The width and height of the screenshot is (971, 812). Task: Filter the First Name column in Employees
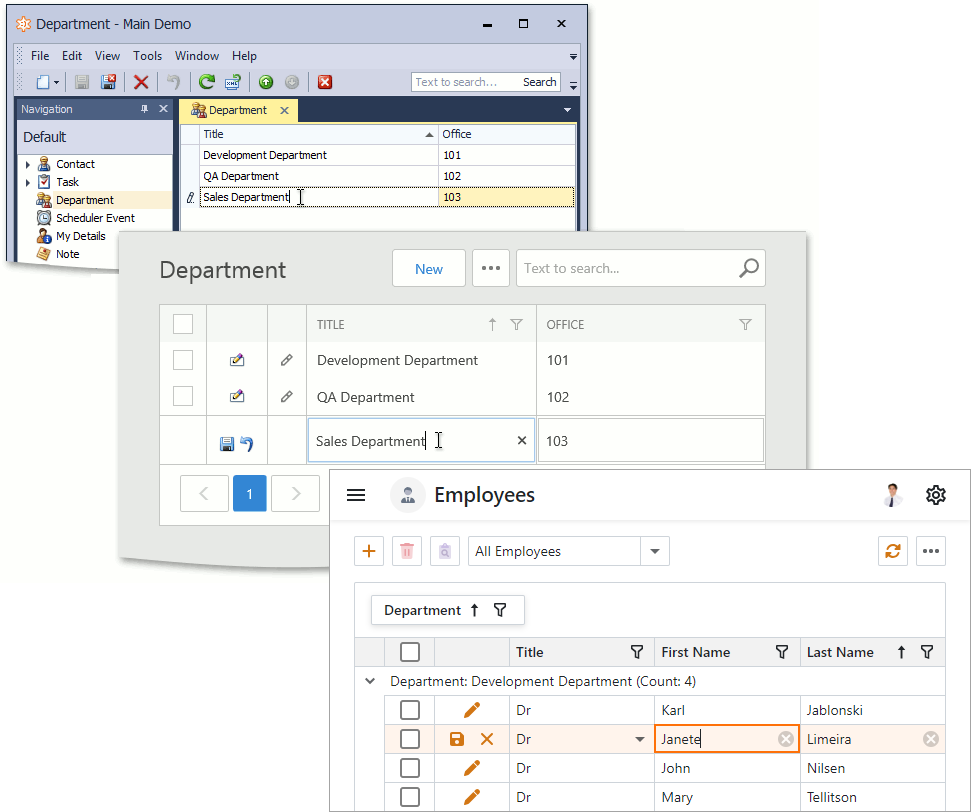tap(782, 652)
